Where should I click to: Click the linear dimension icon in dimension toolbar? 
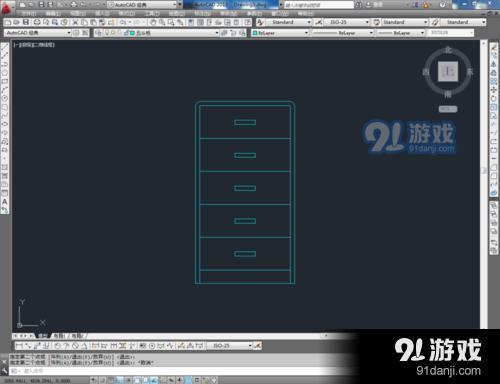19,346
